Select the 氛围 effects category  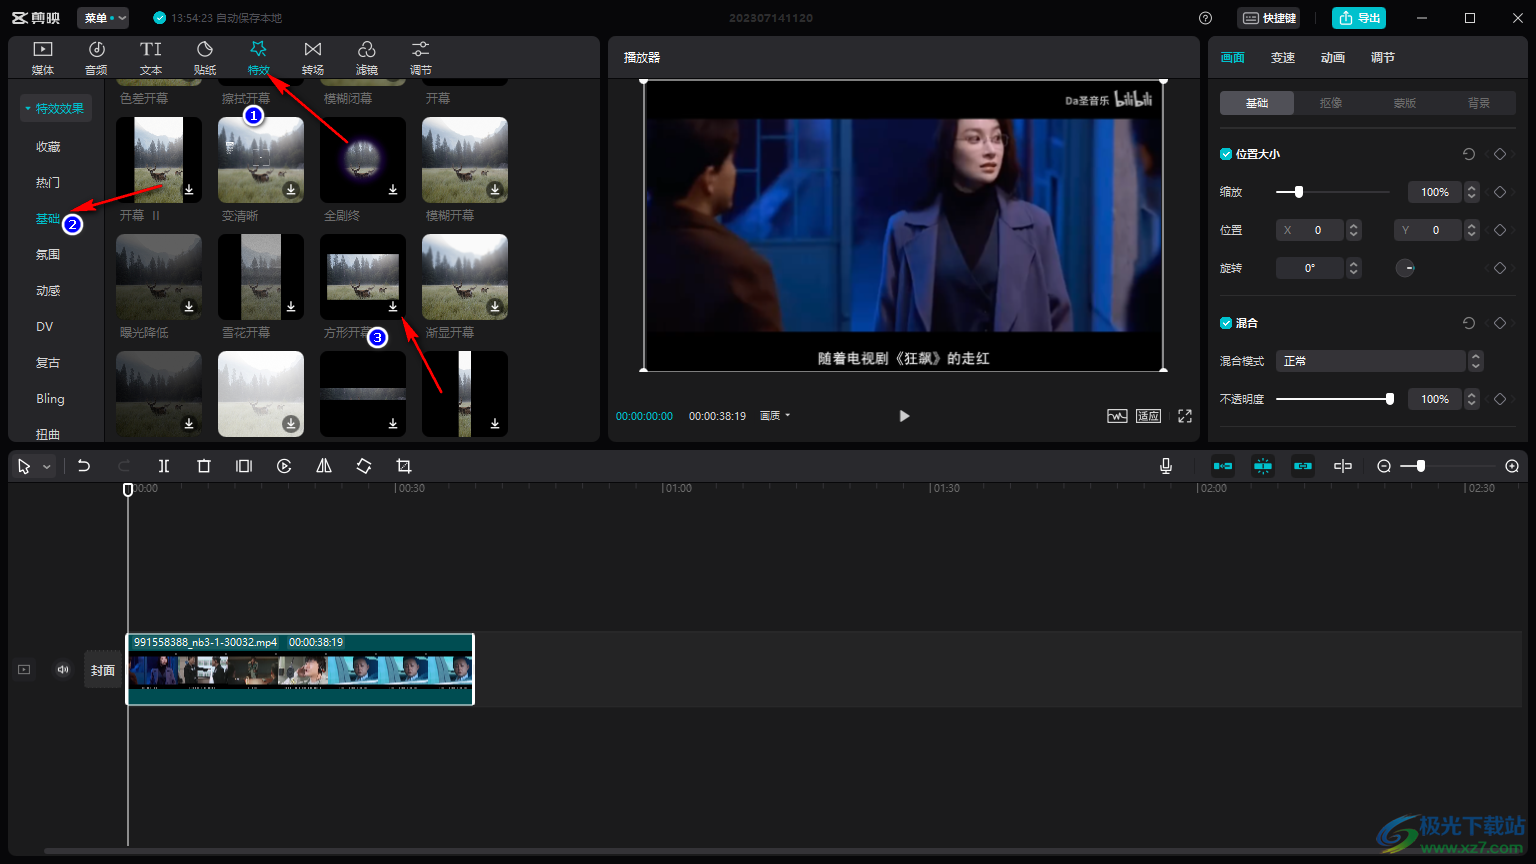coord(48,255)
